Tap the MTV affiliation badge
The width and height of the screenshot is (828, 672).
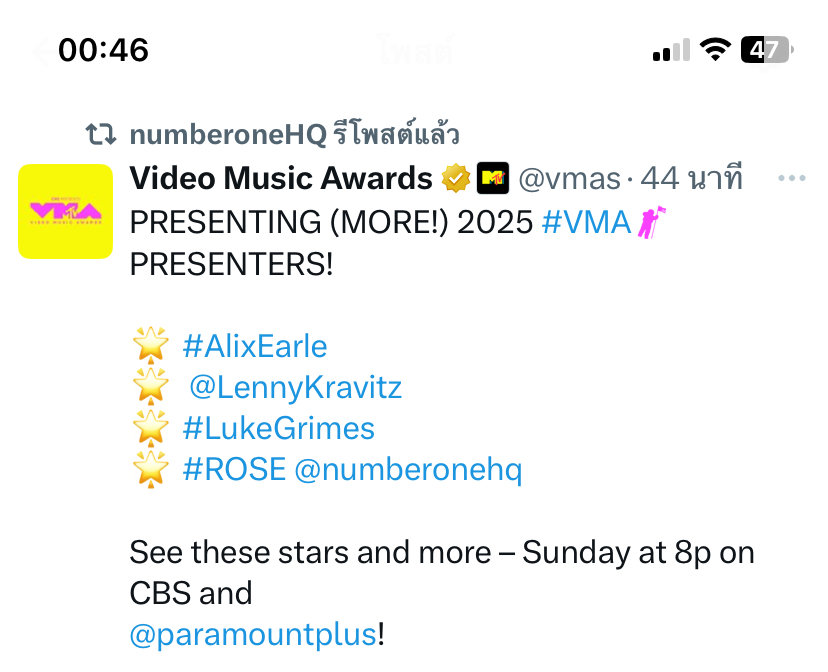pyautogui.click(x=493, y=178)
